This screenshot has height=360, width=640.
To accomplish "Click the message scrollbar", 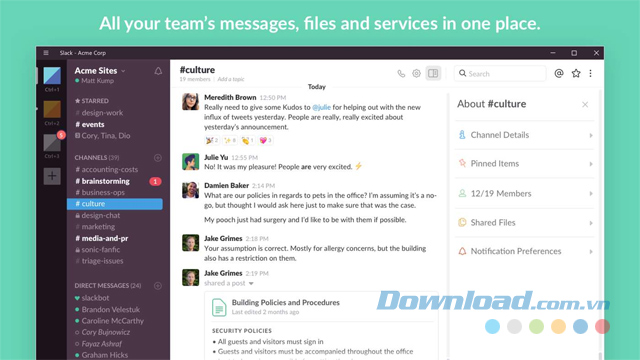I will (x=448, y=224).
